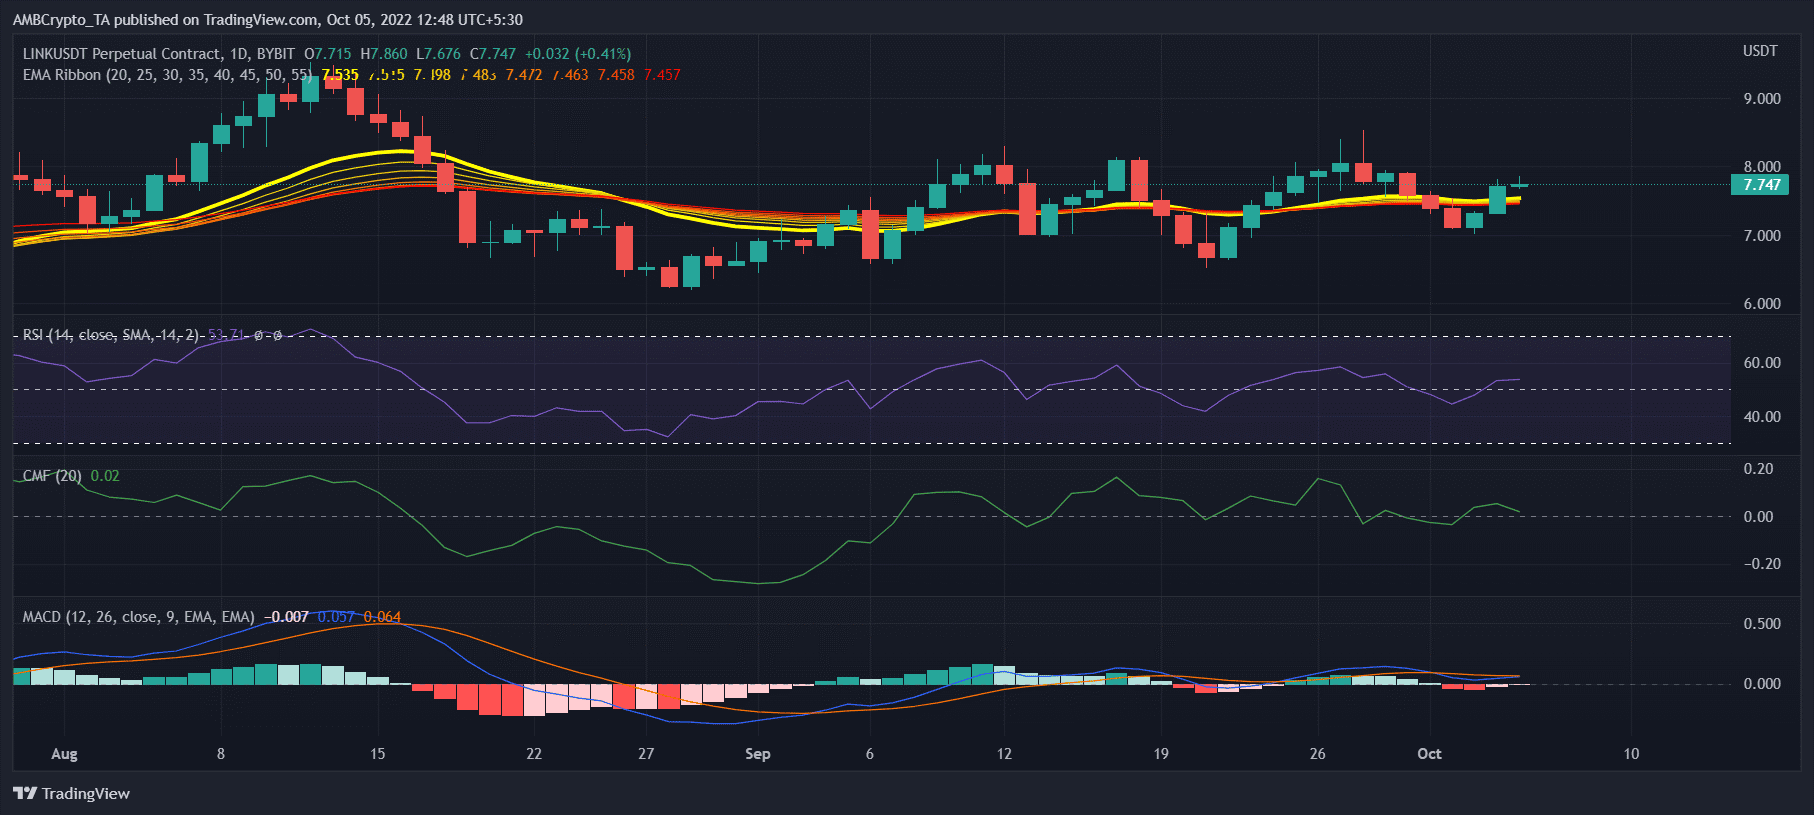The image size is (1814, 815).
Task: Click the 7.000 price axis label
Action: coord(1762,236)
